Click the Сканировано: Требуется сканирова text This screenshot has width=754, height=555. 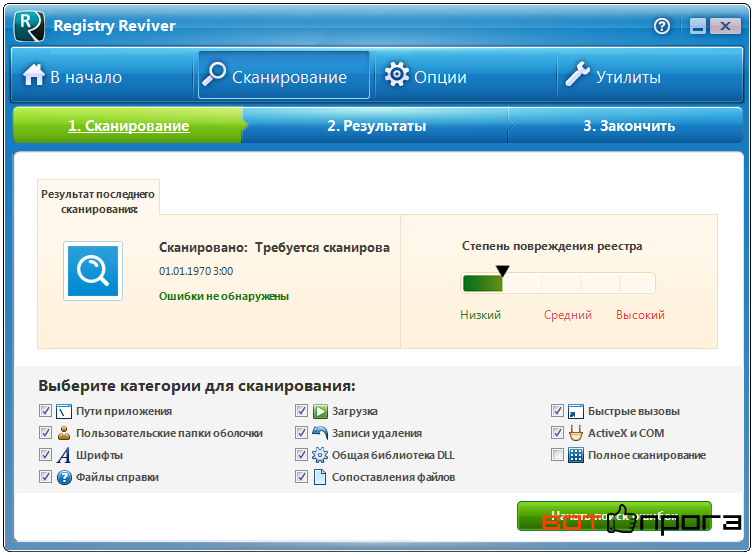274,248
